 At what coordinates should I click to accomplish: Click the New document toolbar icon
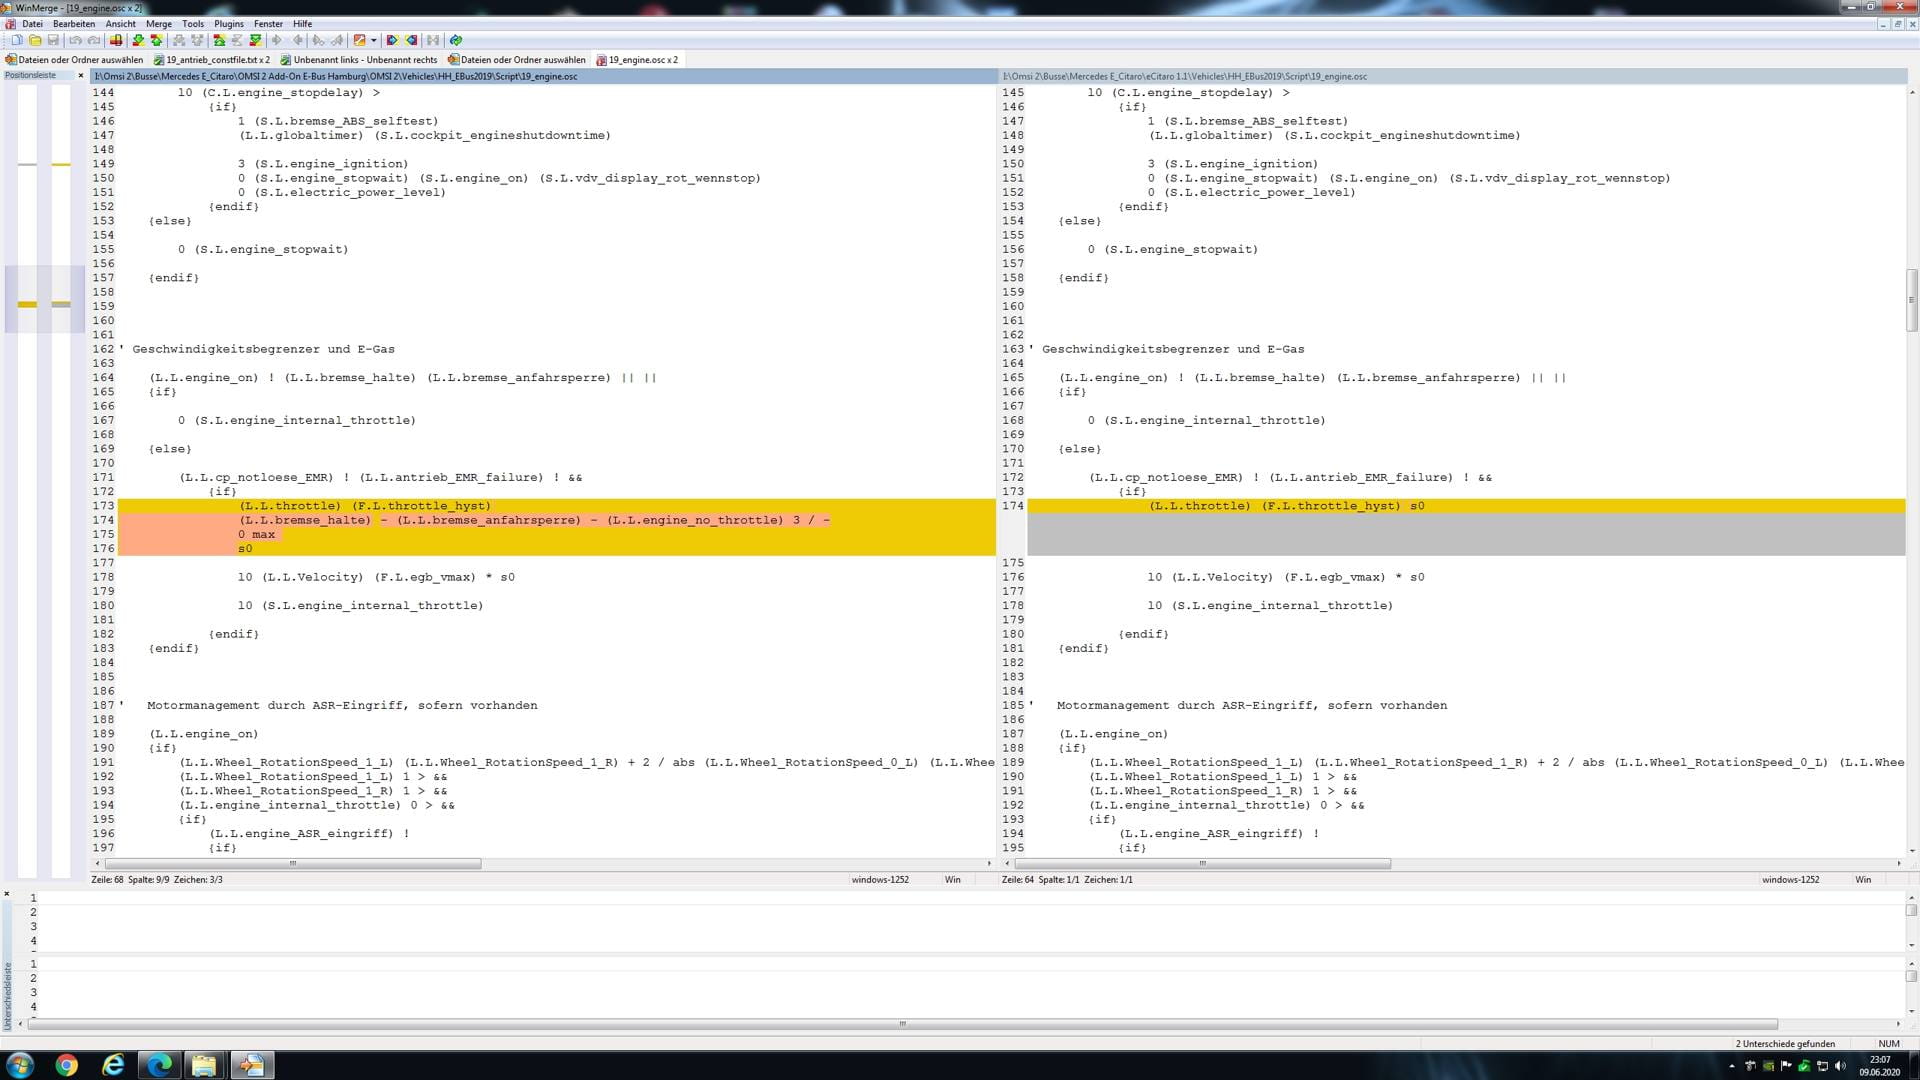pos(17,40)
